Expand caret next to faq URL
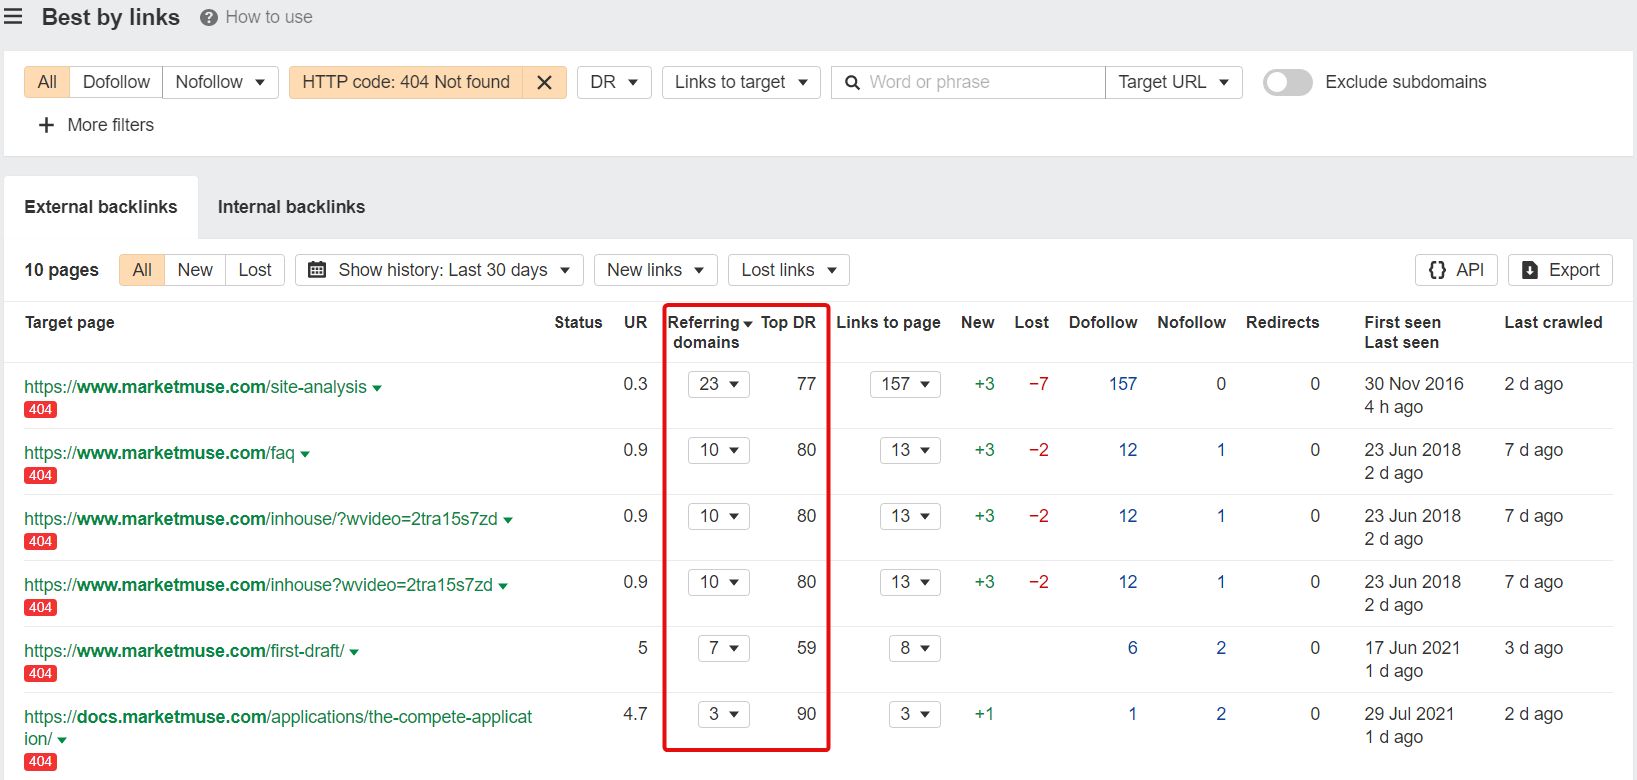Image resolution: width=1637 pixels, height=780 pixels. tap(305, 454)
